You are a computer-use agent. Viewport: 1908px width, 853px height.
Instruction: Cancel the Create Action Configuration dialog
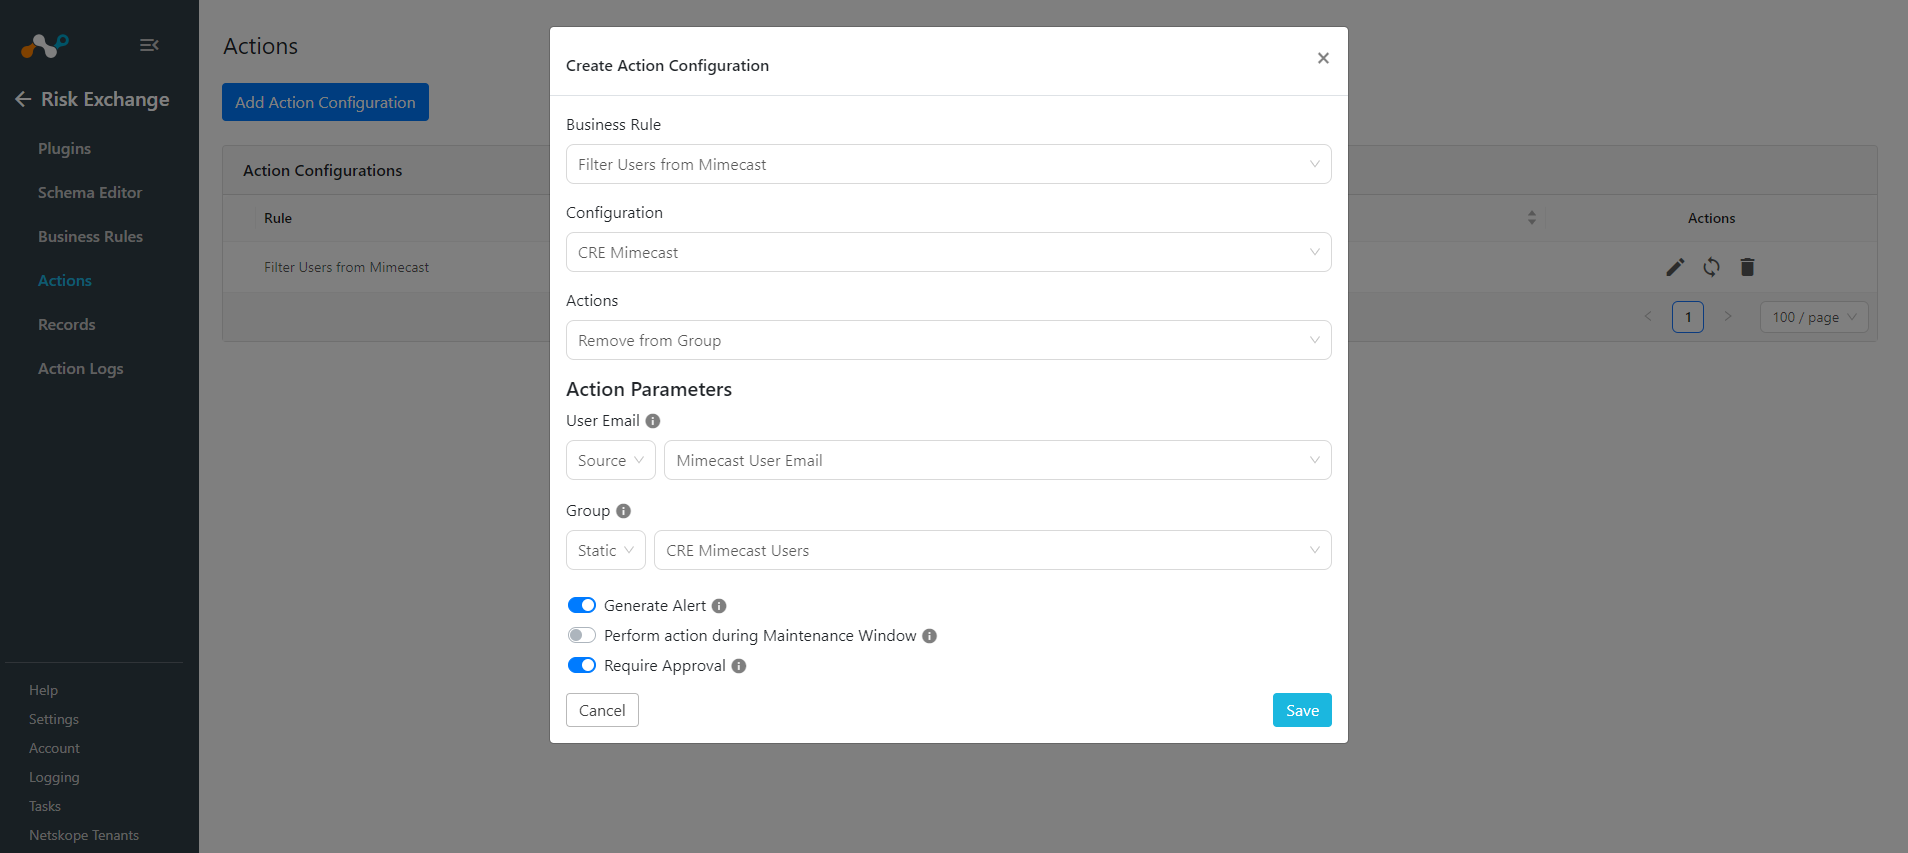click(602, 710)
